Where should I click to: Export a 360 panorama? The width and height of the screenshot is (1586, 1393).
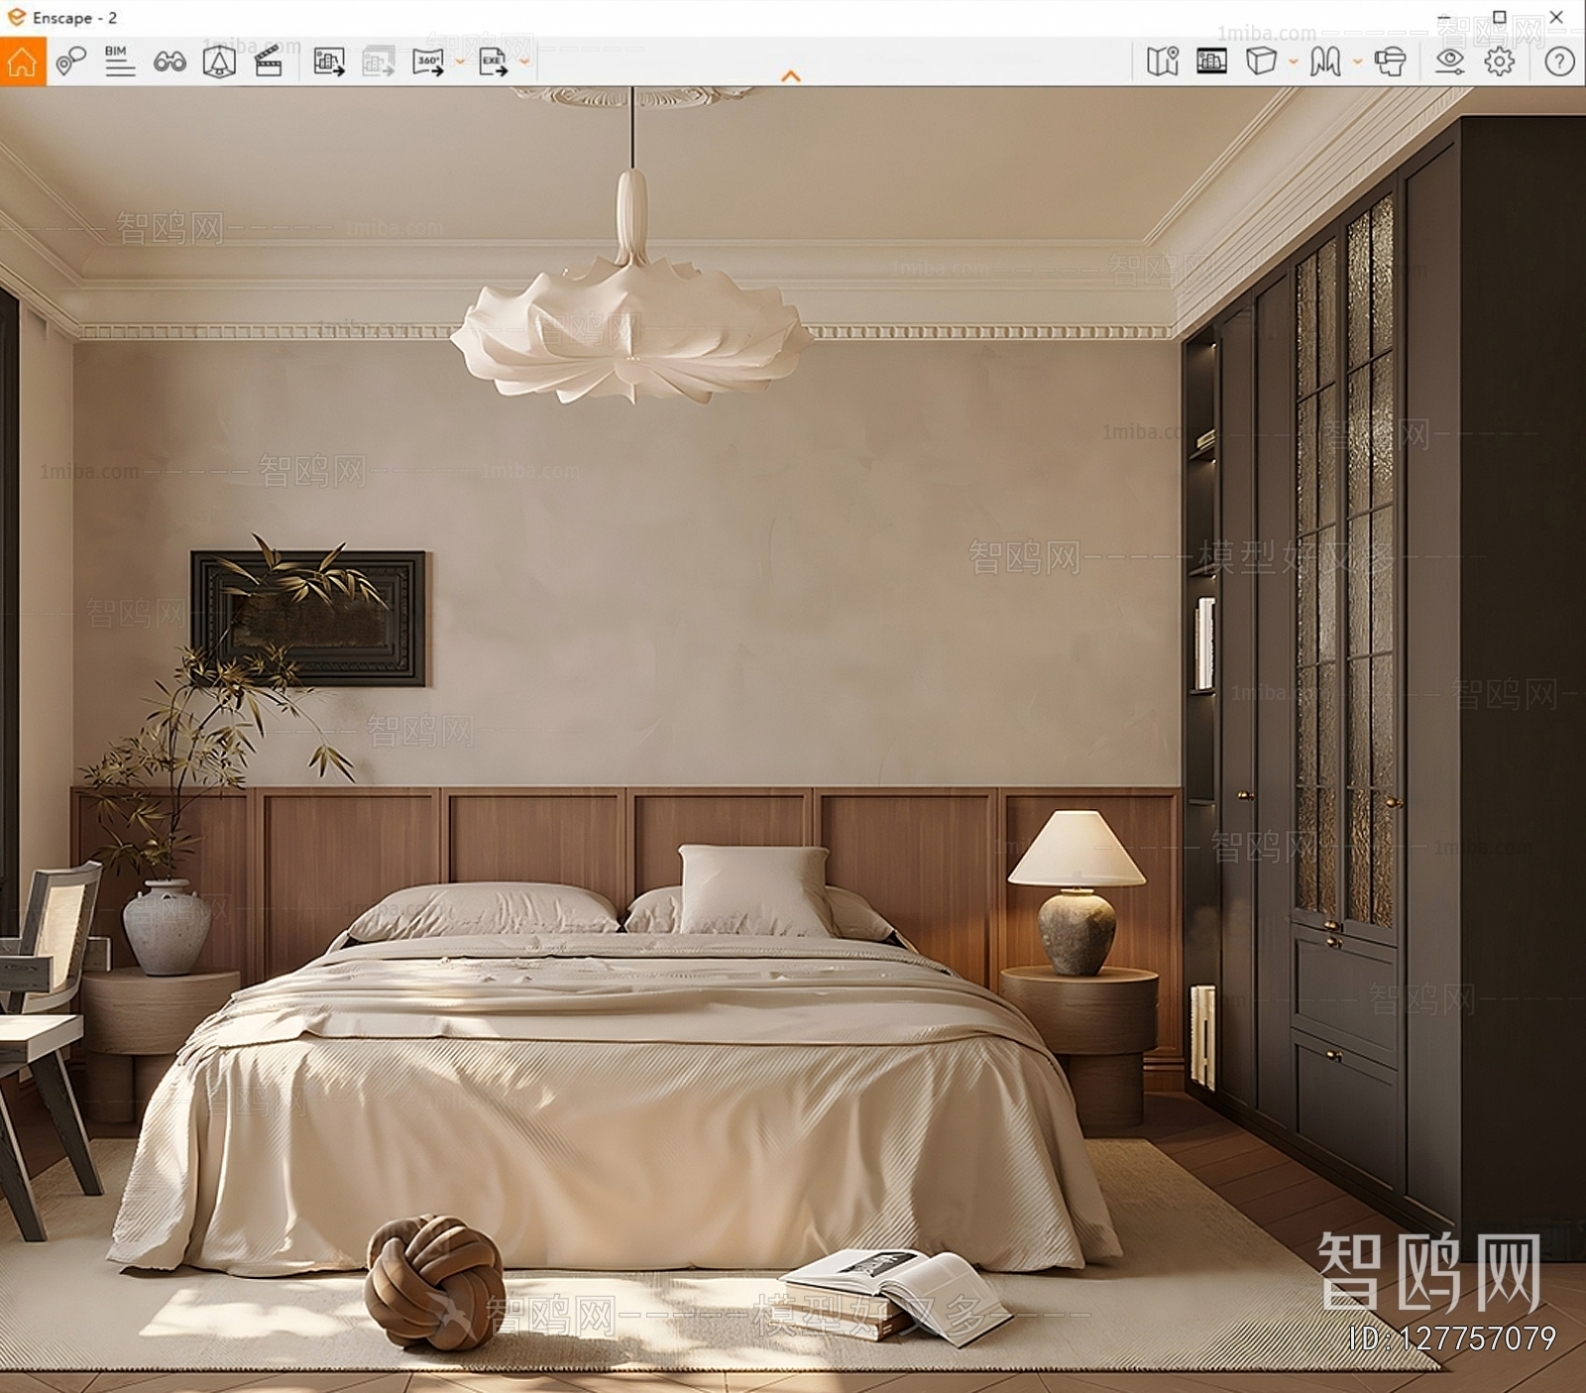(x=428, y=62)
